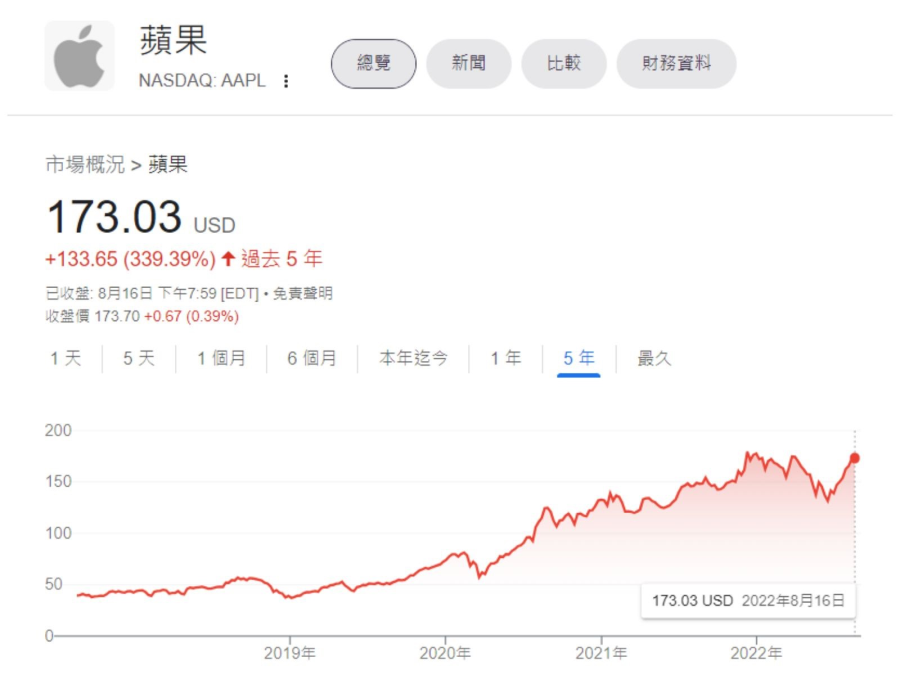
Task: Switch chart to 6 個月 range
Action: (x=312, y=358)
